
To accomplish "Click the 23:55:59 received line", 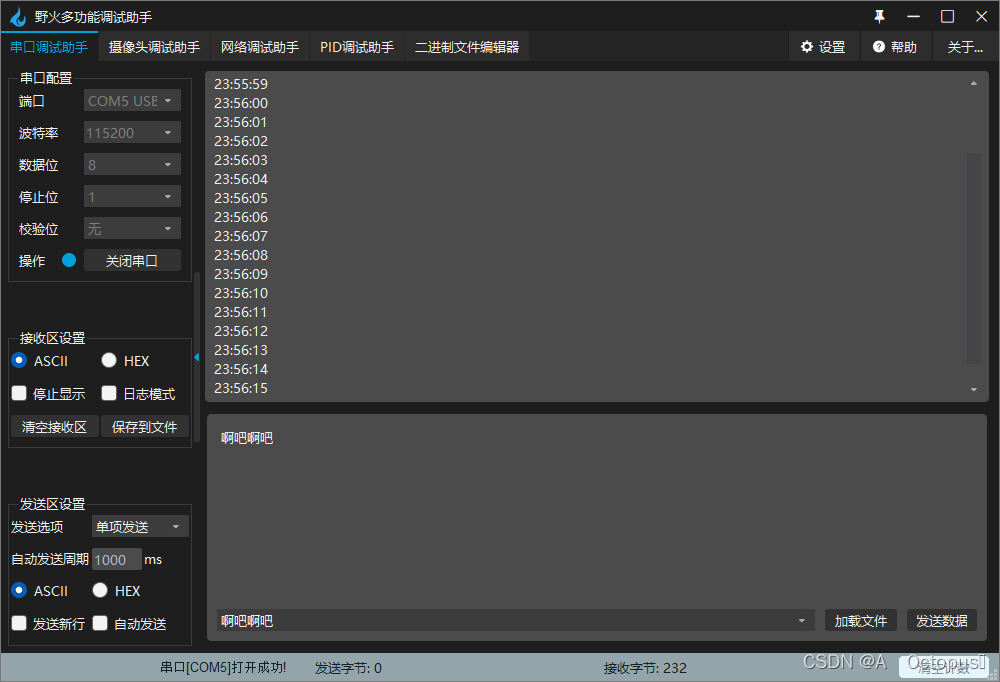I will (240, 84).
